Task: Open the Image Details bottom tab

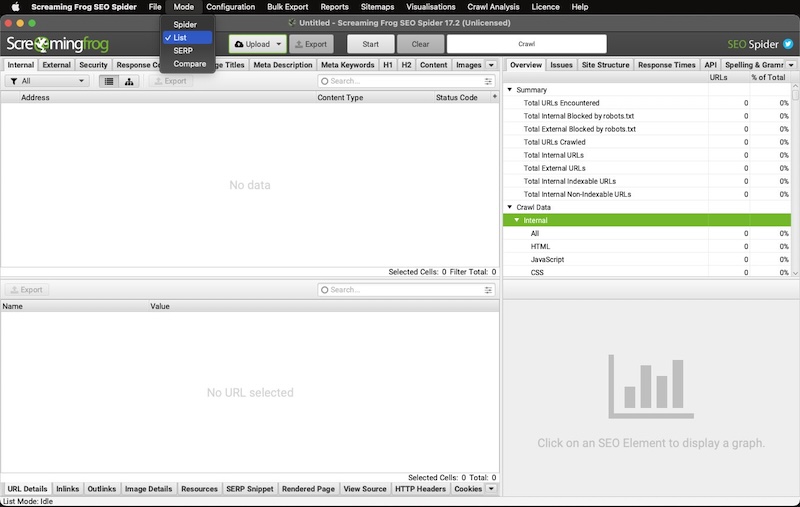Action: [x=148, y=489]
